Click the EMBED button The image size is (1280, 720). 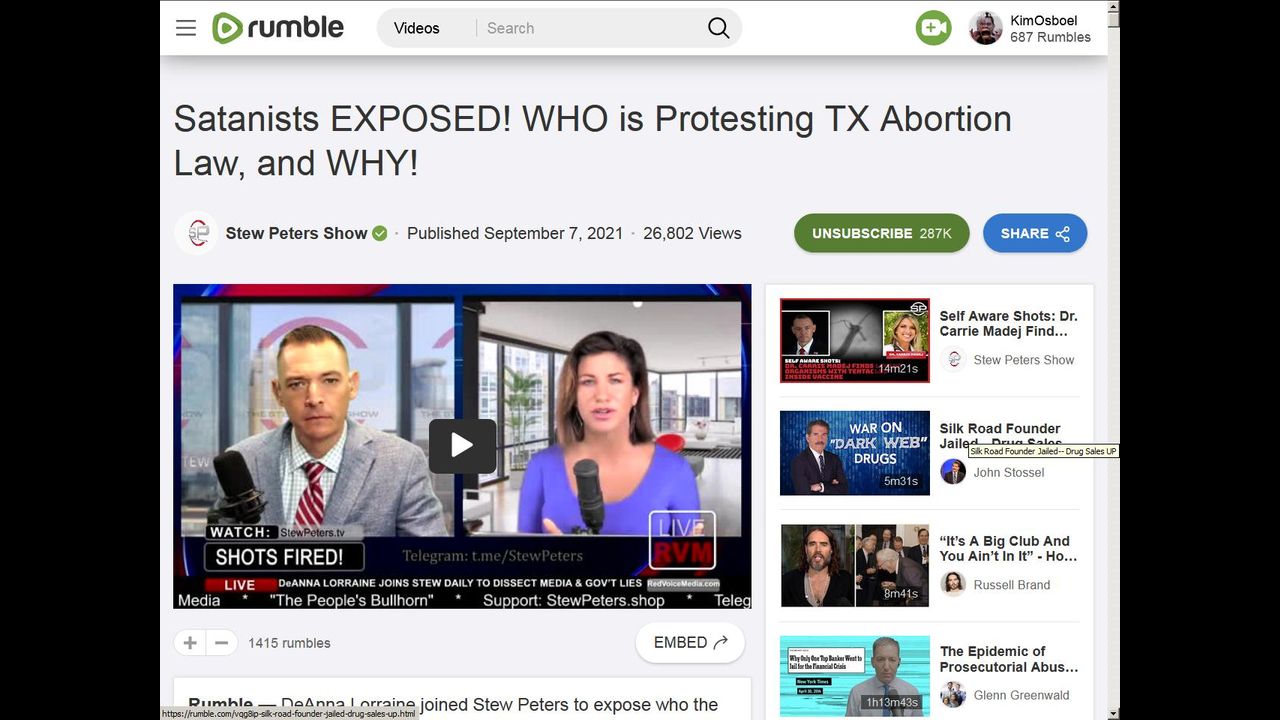tap(690, 643)
